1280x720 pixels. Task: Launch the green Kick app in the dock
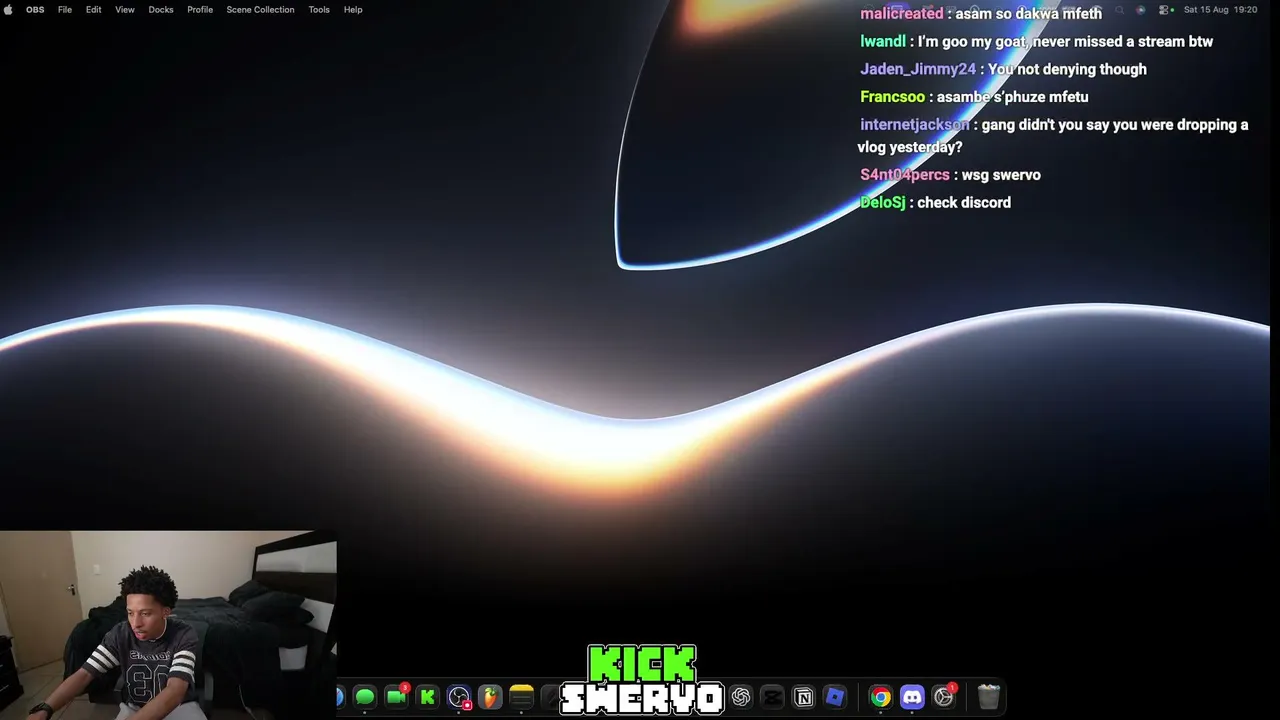pyautogui.click(x=428, y=697)
